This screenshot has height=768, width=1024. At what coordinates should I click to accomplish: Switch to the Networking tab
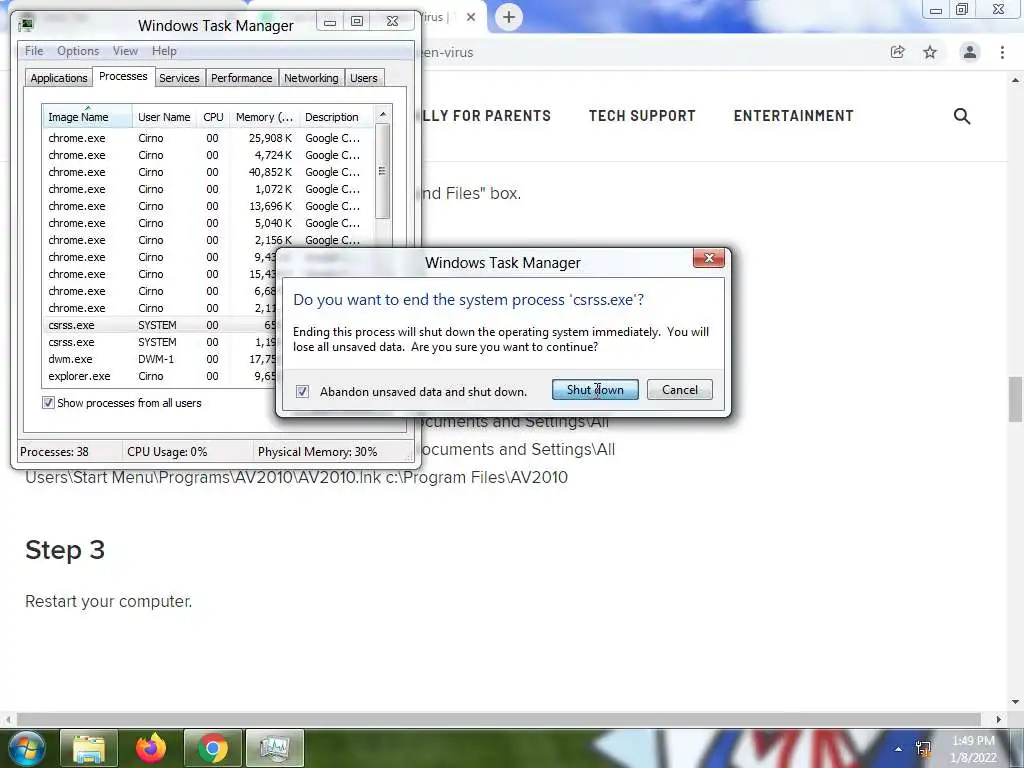pos(311,78)
